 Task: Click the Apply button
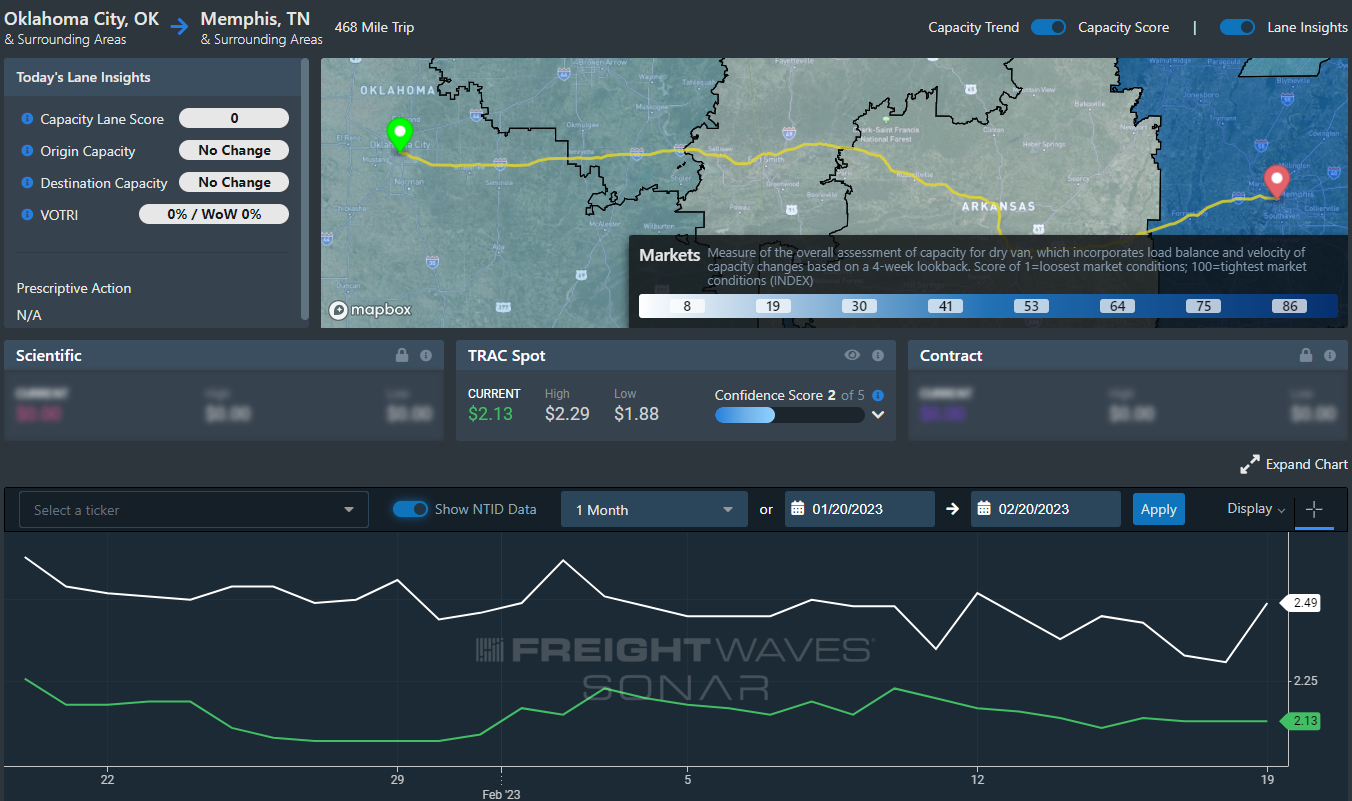point(1158,509)
